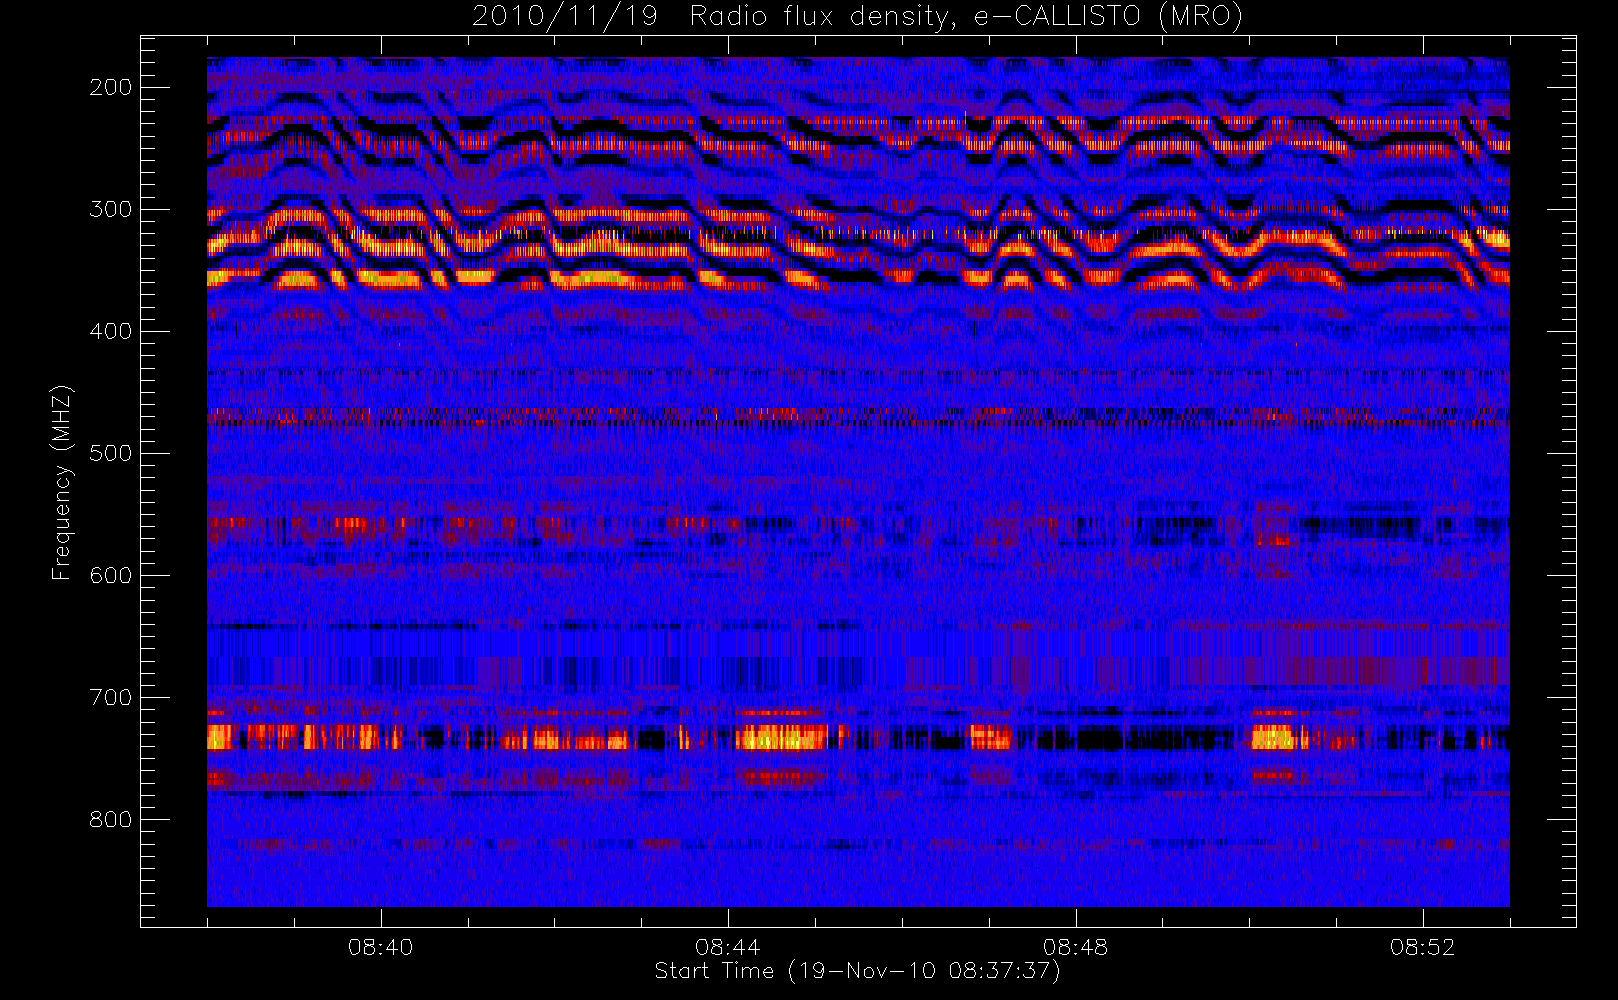Click the 400 frequency tick label
The height and width of the screenshot is (1000, 1618).
click(110, 331)
